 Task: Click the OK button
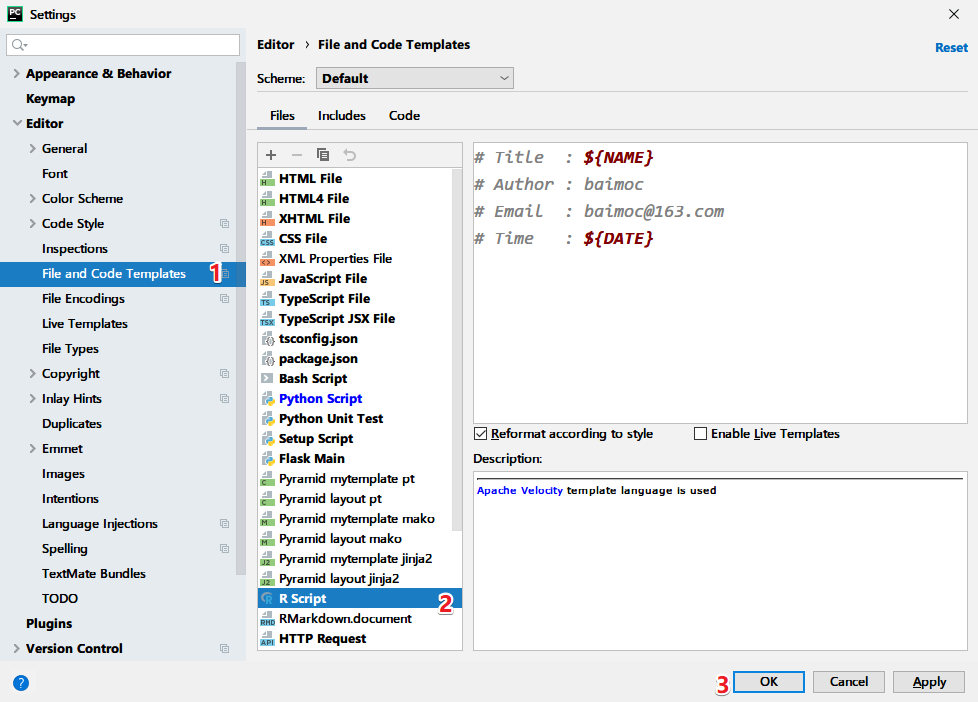768,681
